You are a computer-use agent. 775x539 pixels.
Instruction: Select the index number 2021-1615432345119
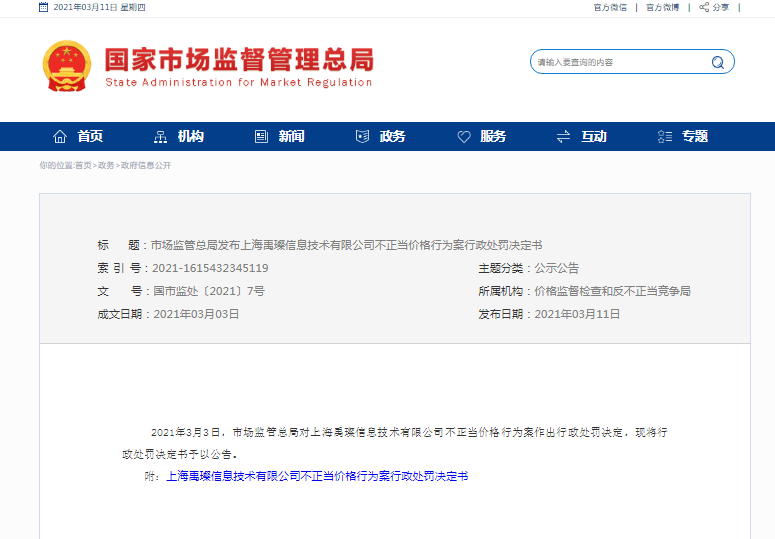[210, 268]
